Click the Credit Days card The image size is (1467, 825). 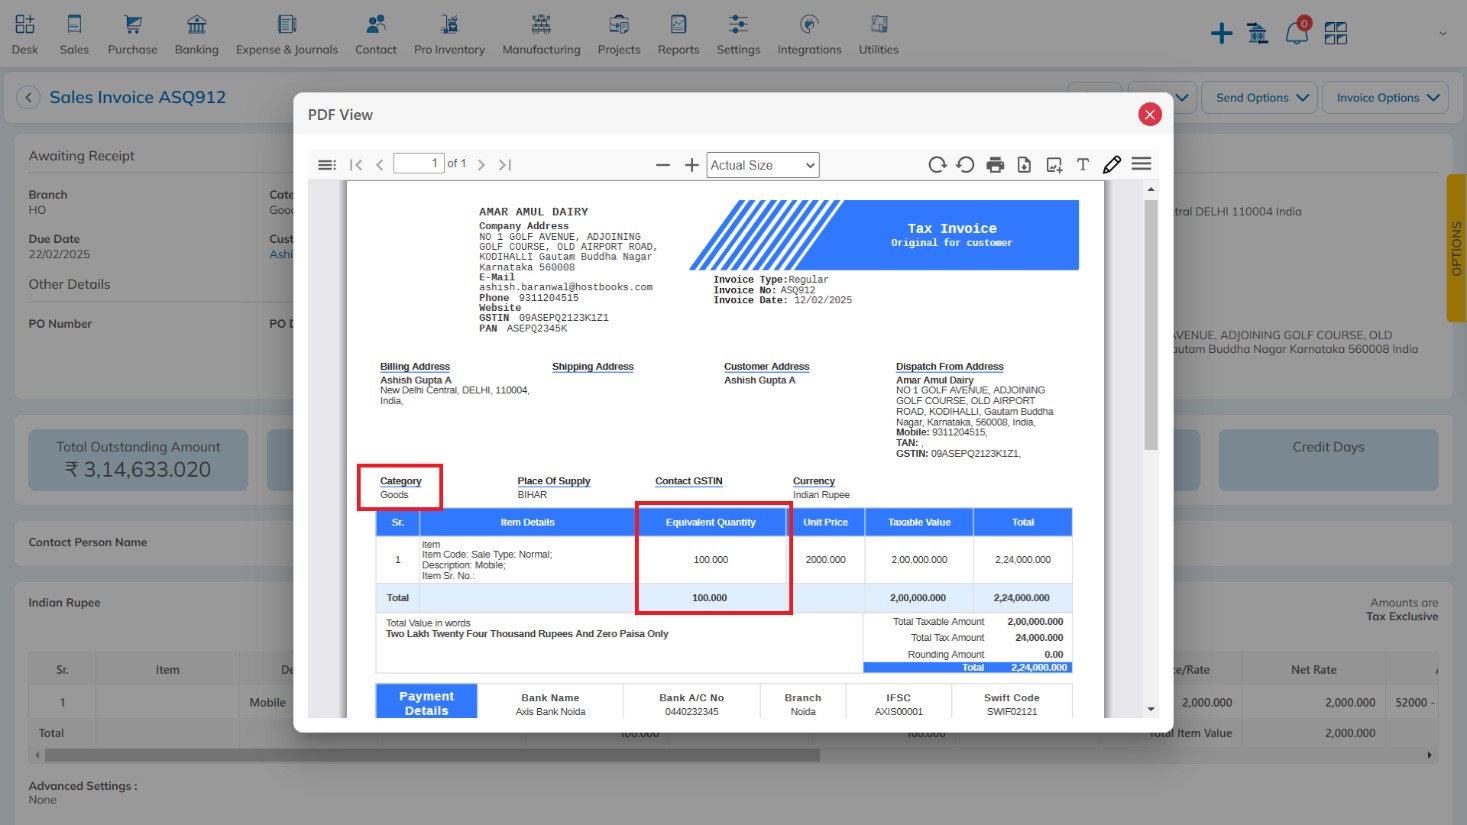click(x=1328, y=460)
